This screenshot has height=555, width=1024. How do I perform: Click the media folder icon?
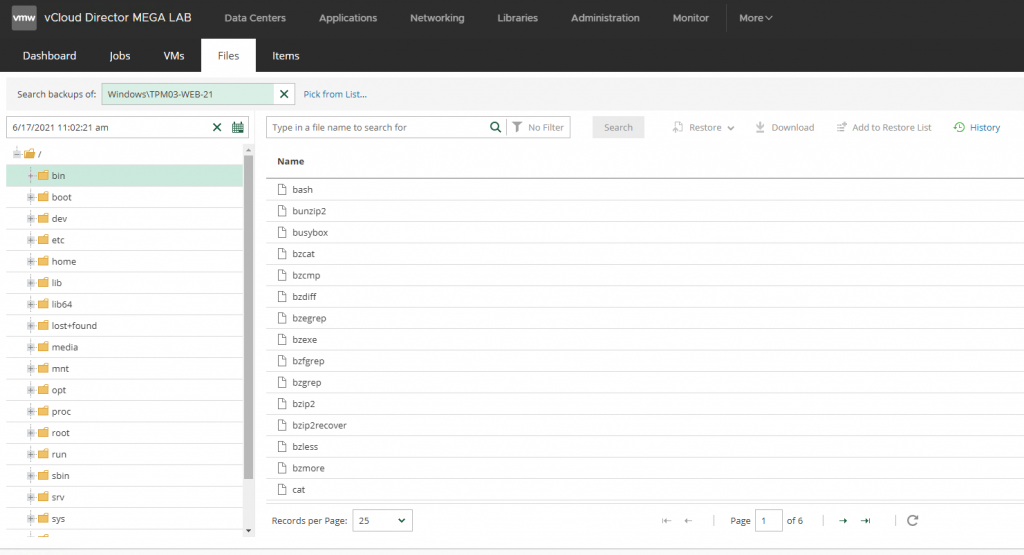pos(43,347)
